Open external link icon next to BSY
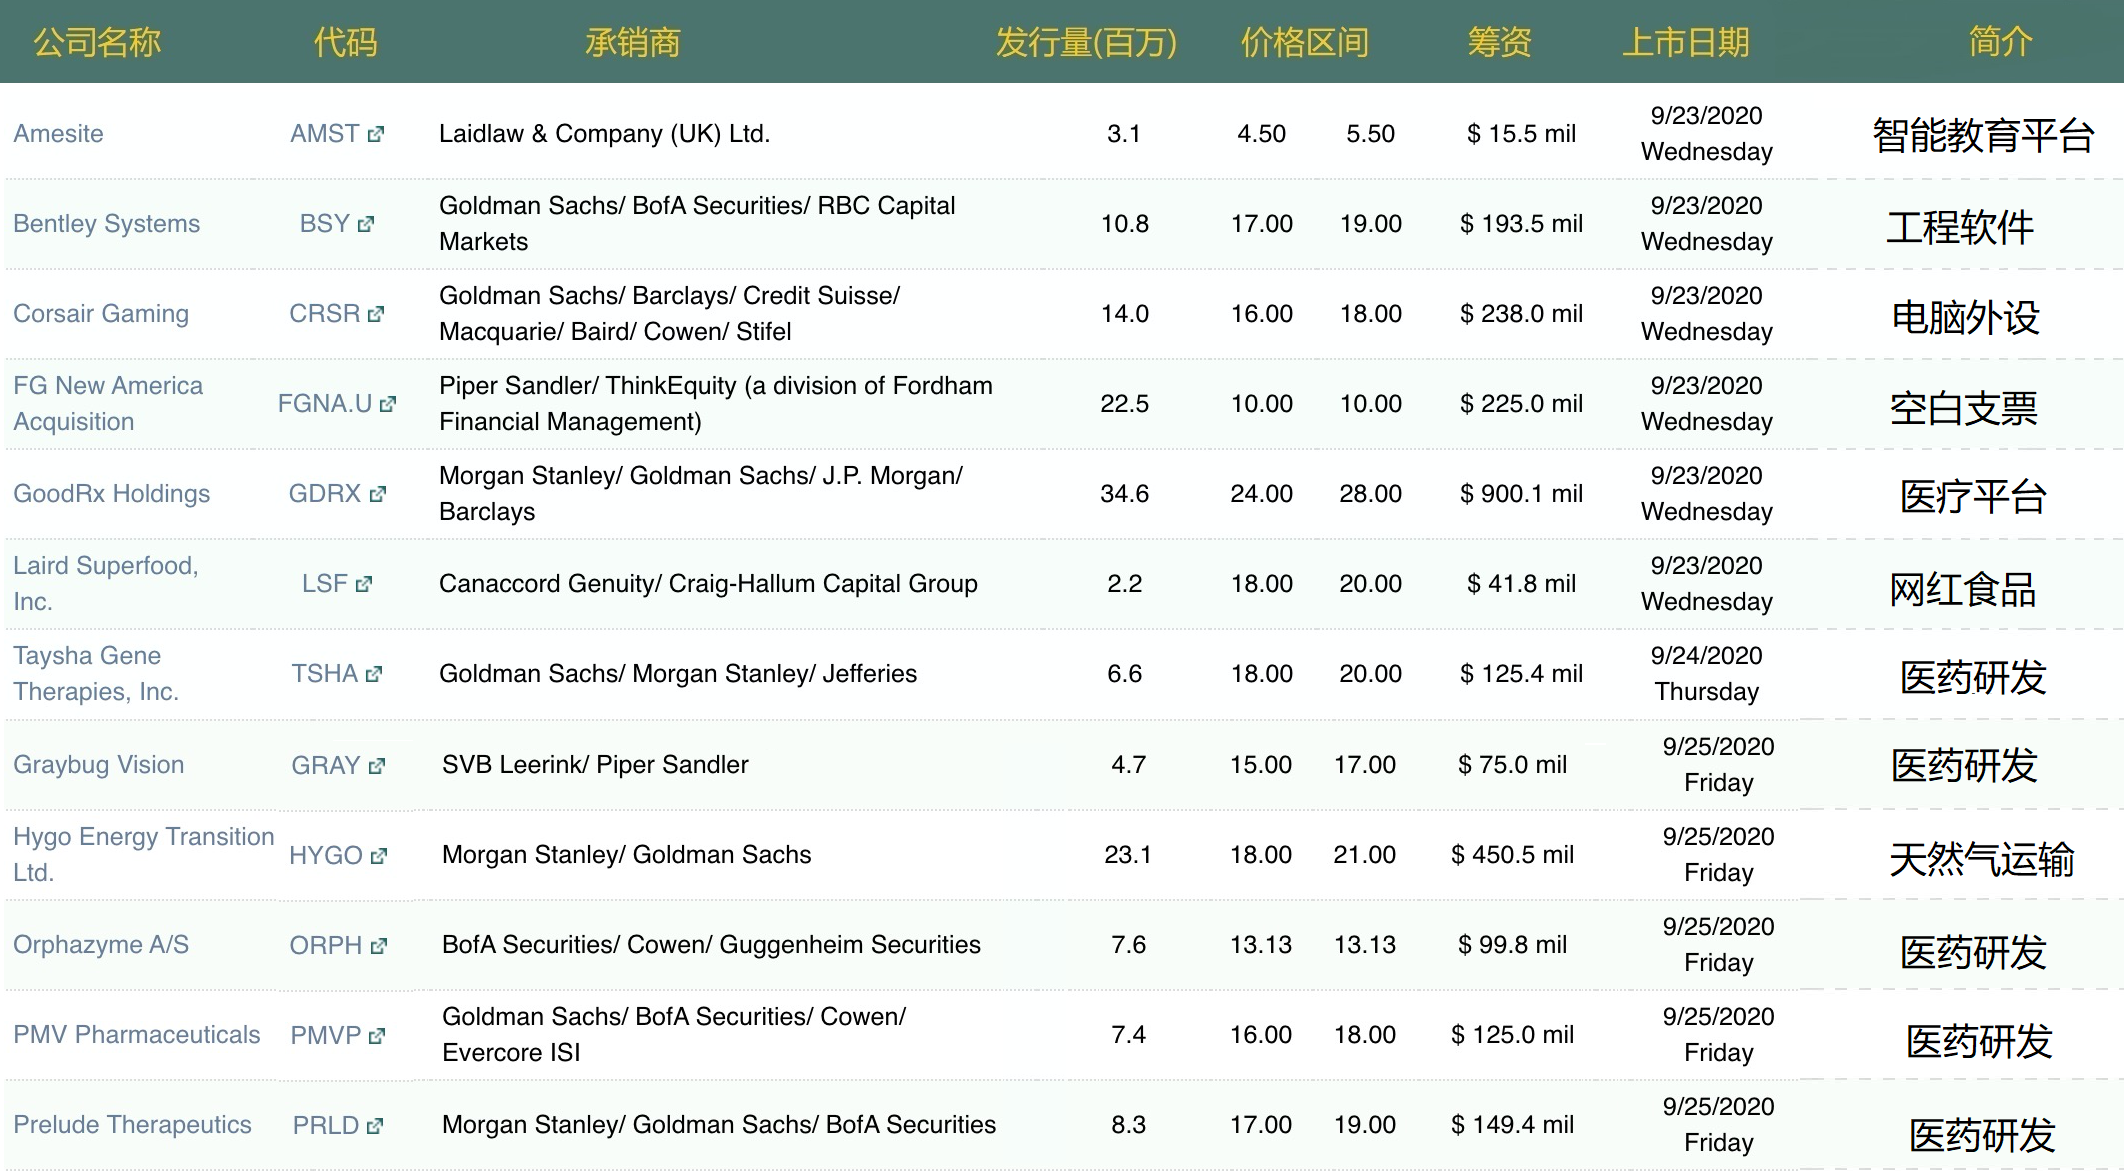Image resolution: width=2124 pixels, height=1171 pixels. pyautogui.click(x=366, y=224)
